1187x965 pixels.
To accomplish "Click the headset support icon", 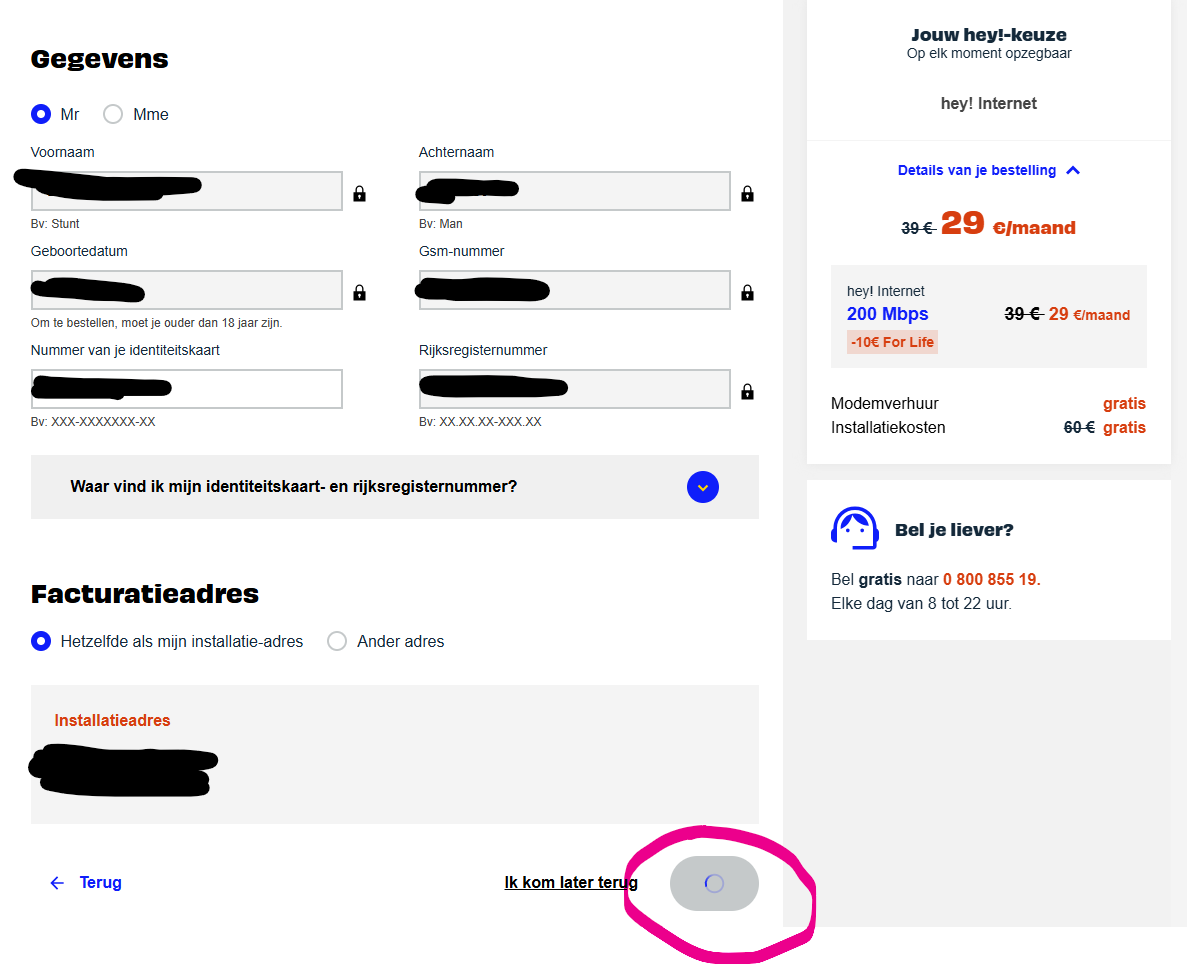I will [854, 528].
